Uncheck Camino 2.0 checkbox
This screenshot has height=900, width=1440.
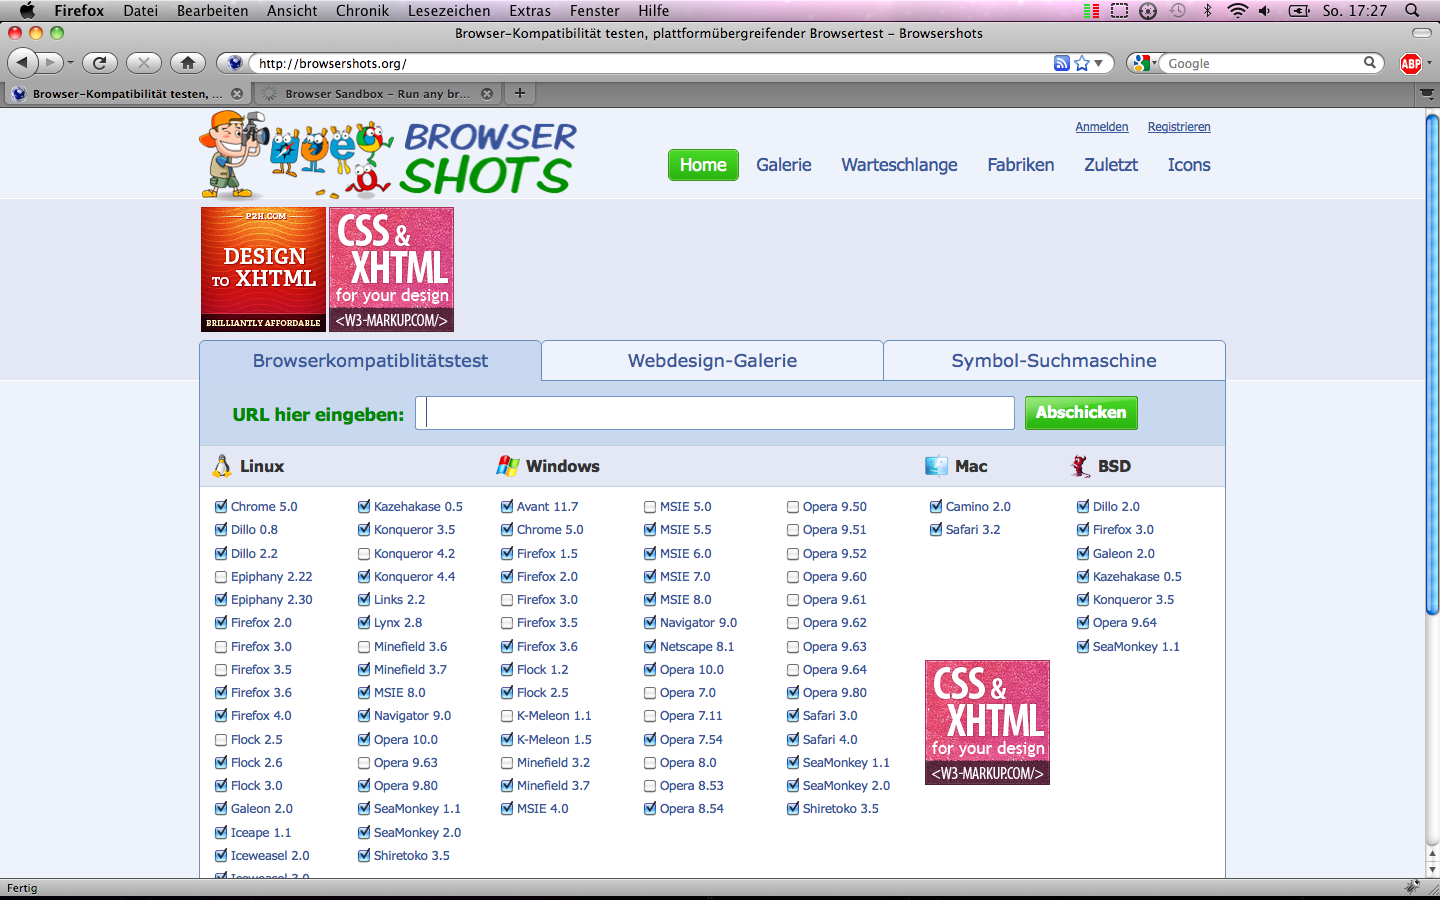pyautogui.click(x=936, y=506)
